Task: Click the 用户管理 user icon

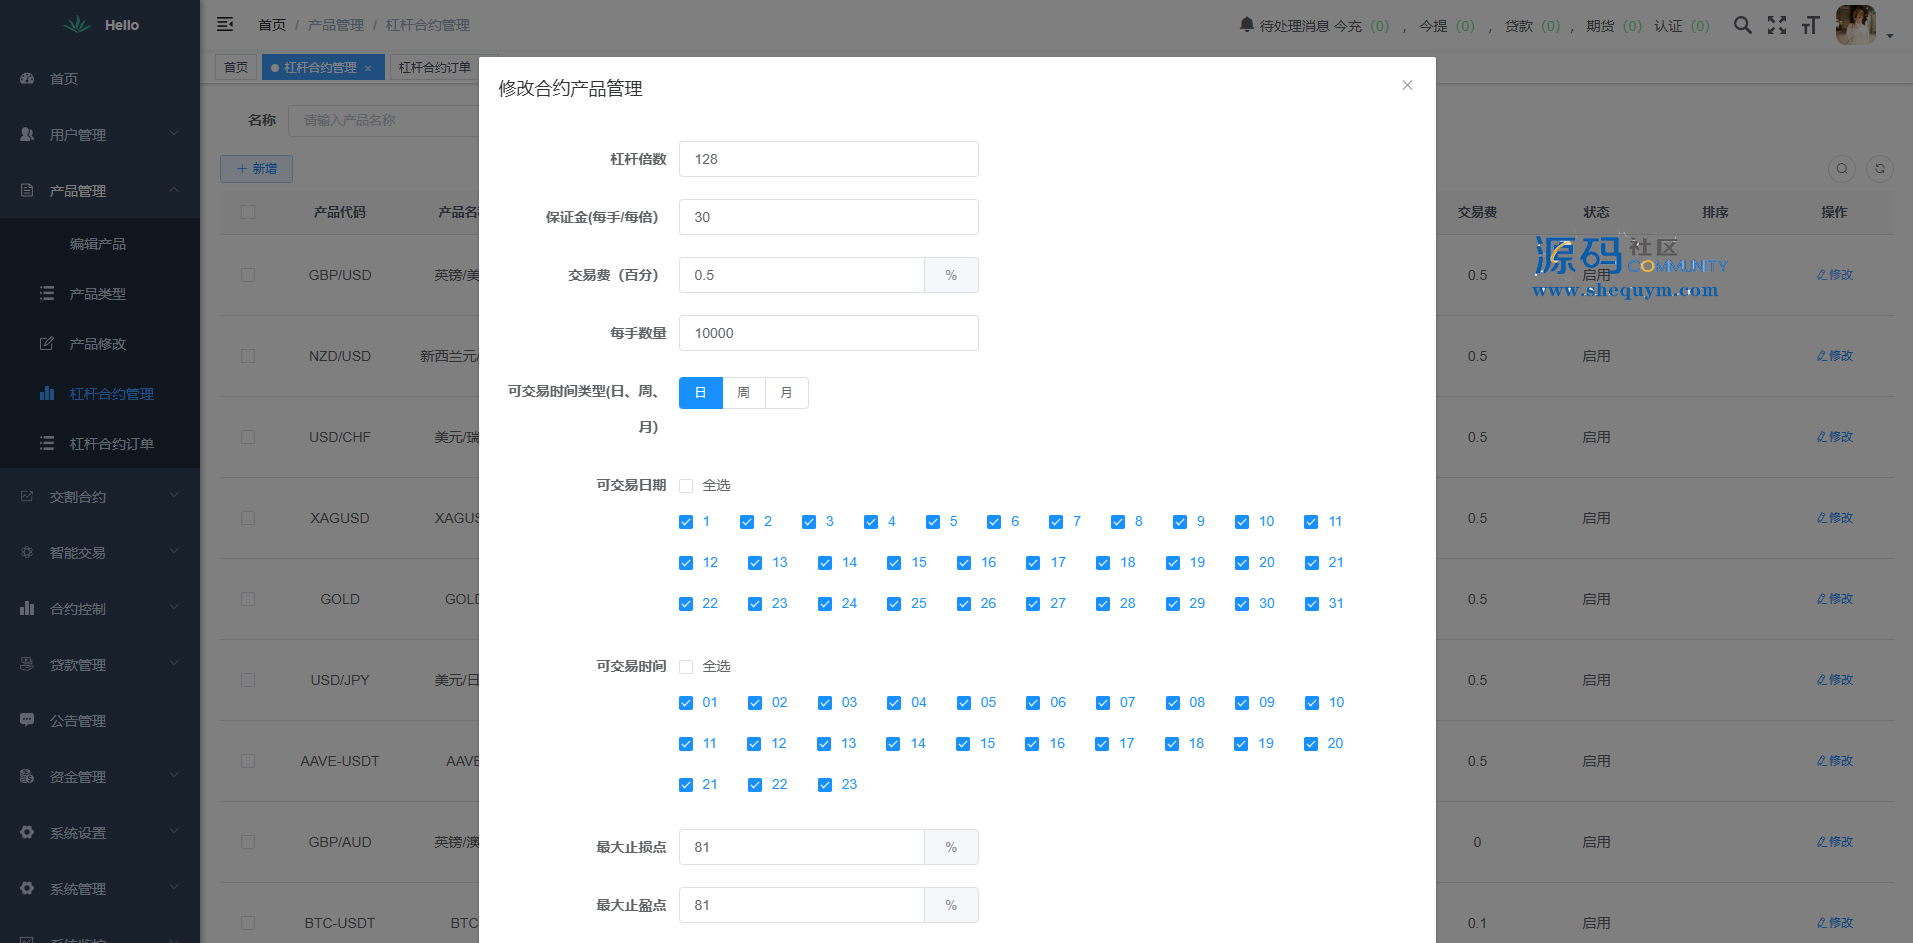Action: click(x=27, y=134)
